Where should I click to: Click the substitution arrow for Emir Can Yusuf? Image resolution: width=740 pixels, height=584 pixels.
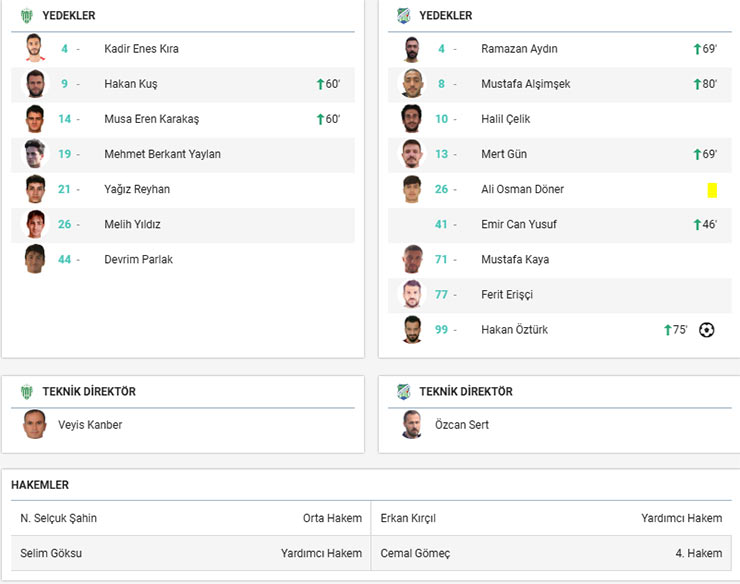coord(697,225)
